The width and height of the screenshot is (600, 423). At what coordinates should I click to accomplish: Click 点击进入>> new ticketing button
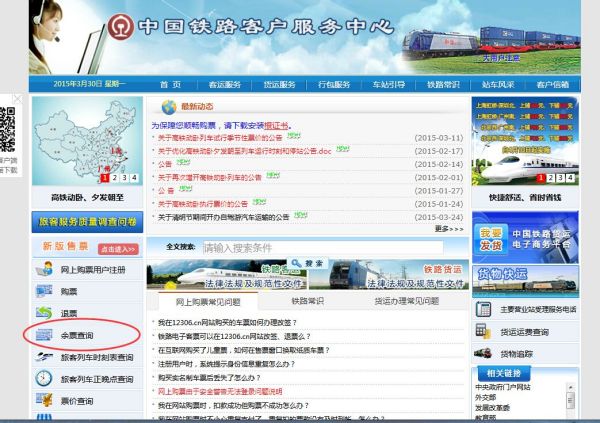118,249
